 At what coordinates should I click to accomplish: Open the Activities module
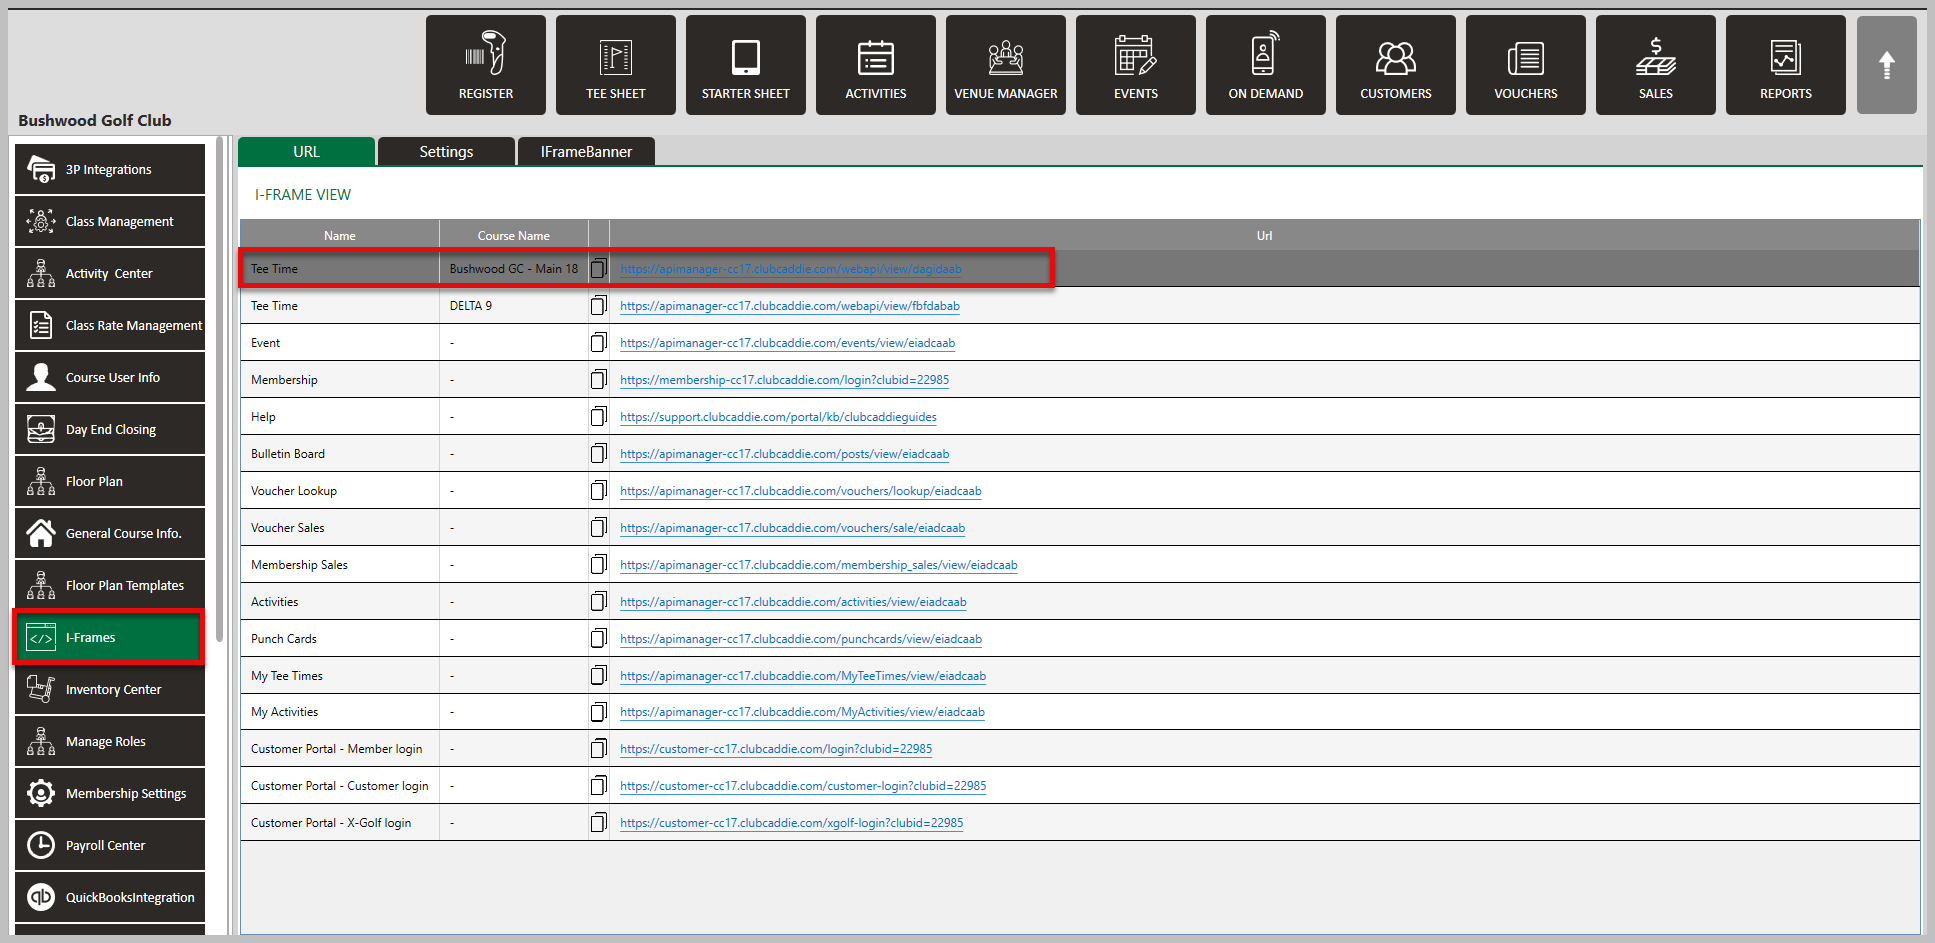pyautogui.click(x=876, y=65)
